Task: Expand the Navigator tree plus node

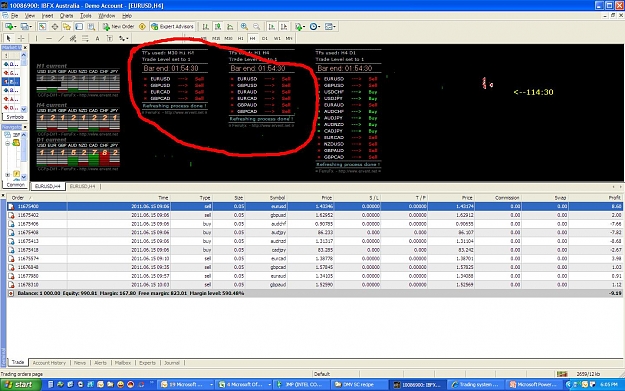Action: (8, 175)
